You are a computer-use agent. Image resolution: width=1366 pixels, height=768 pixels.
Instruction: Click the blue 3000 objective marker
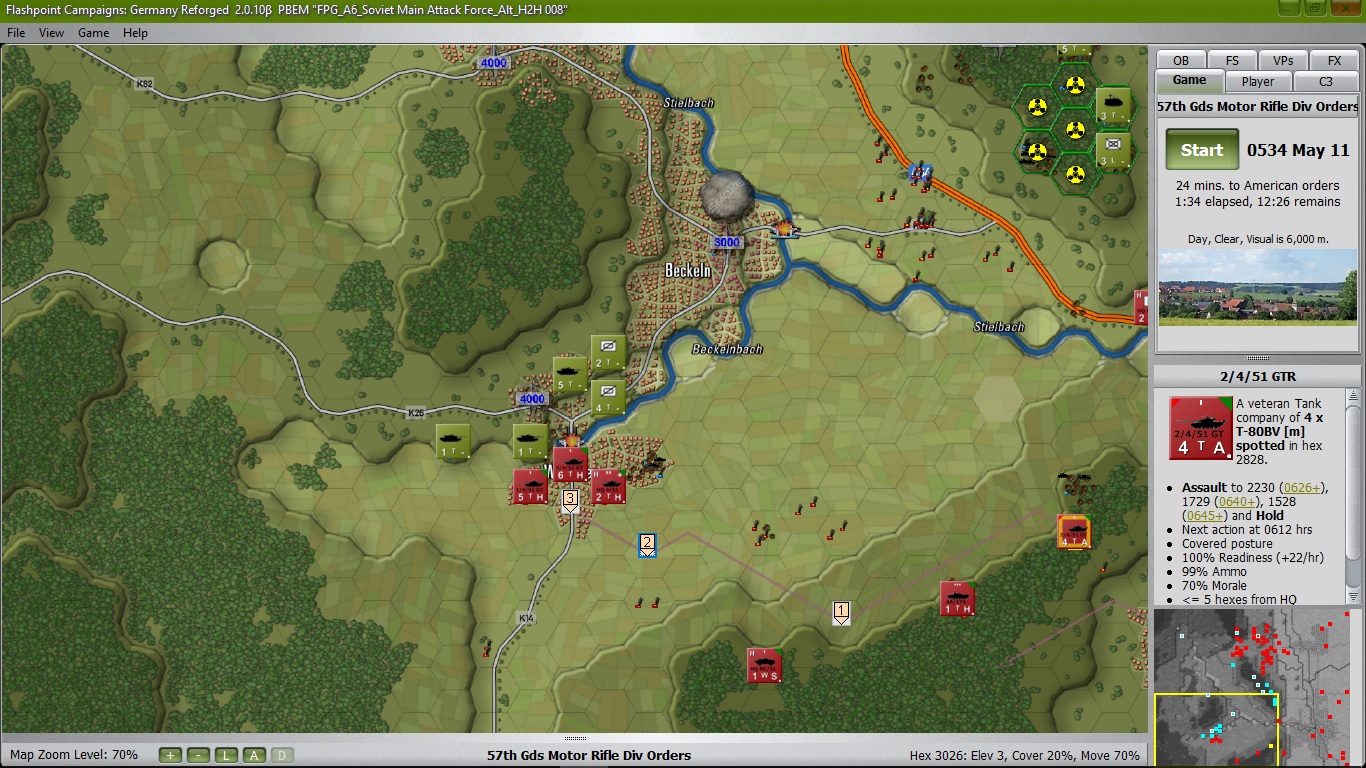[x=727, y=243]
